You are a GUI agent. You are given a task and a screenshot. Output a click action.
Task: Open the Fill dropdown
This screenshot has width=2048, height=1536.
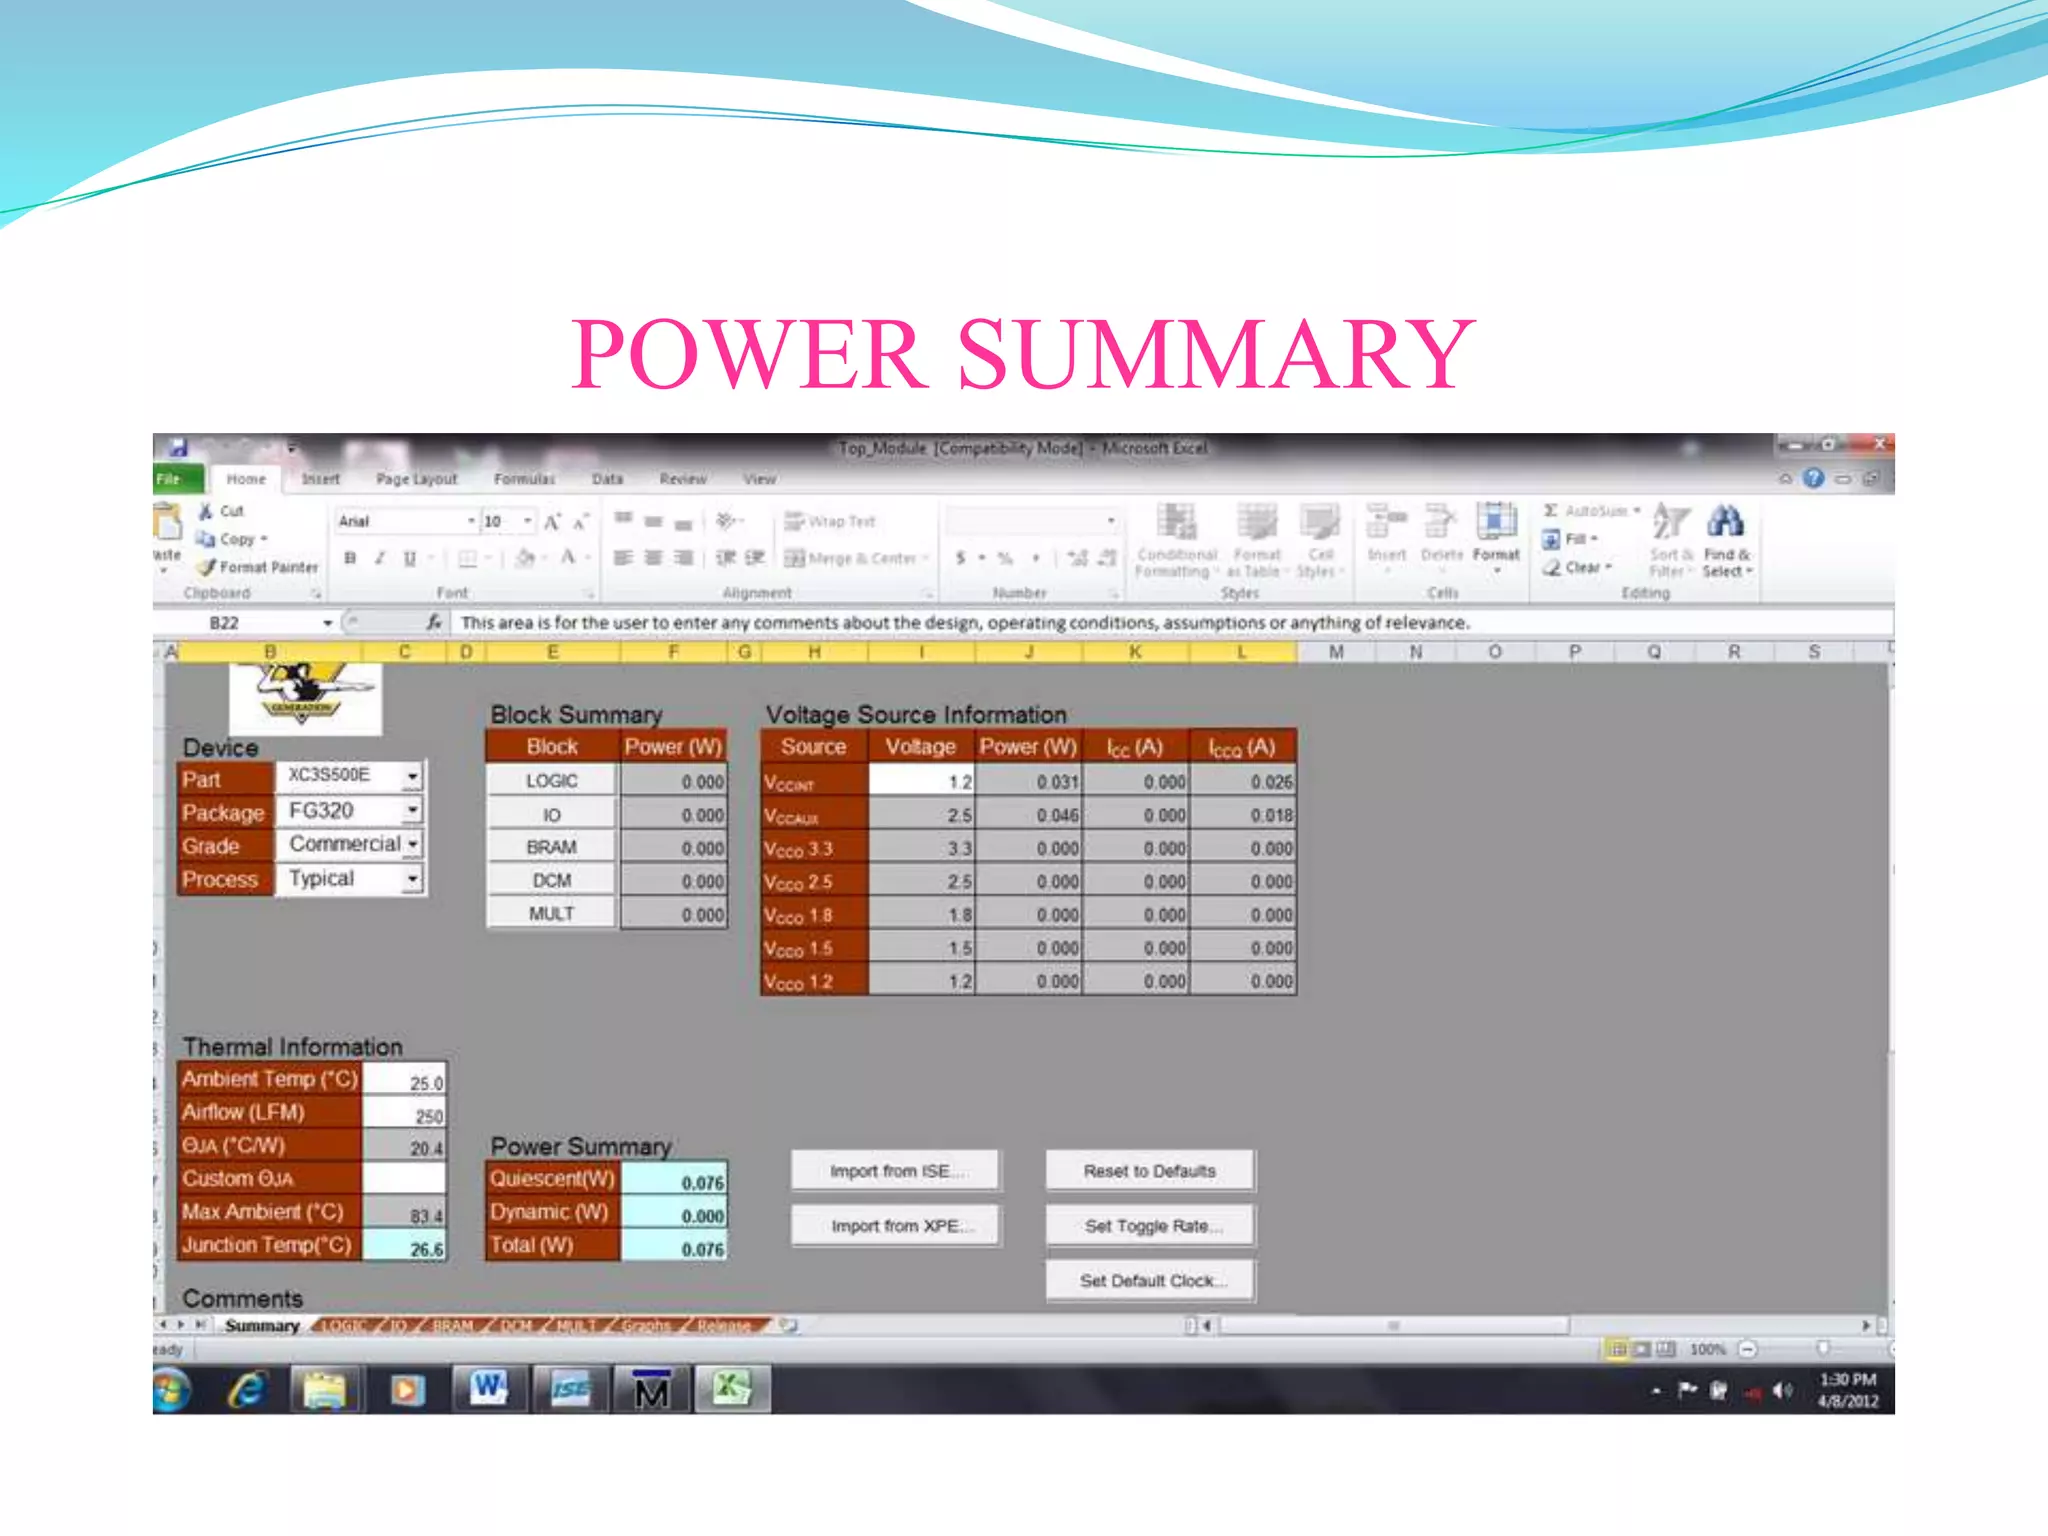1570,539
